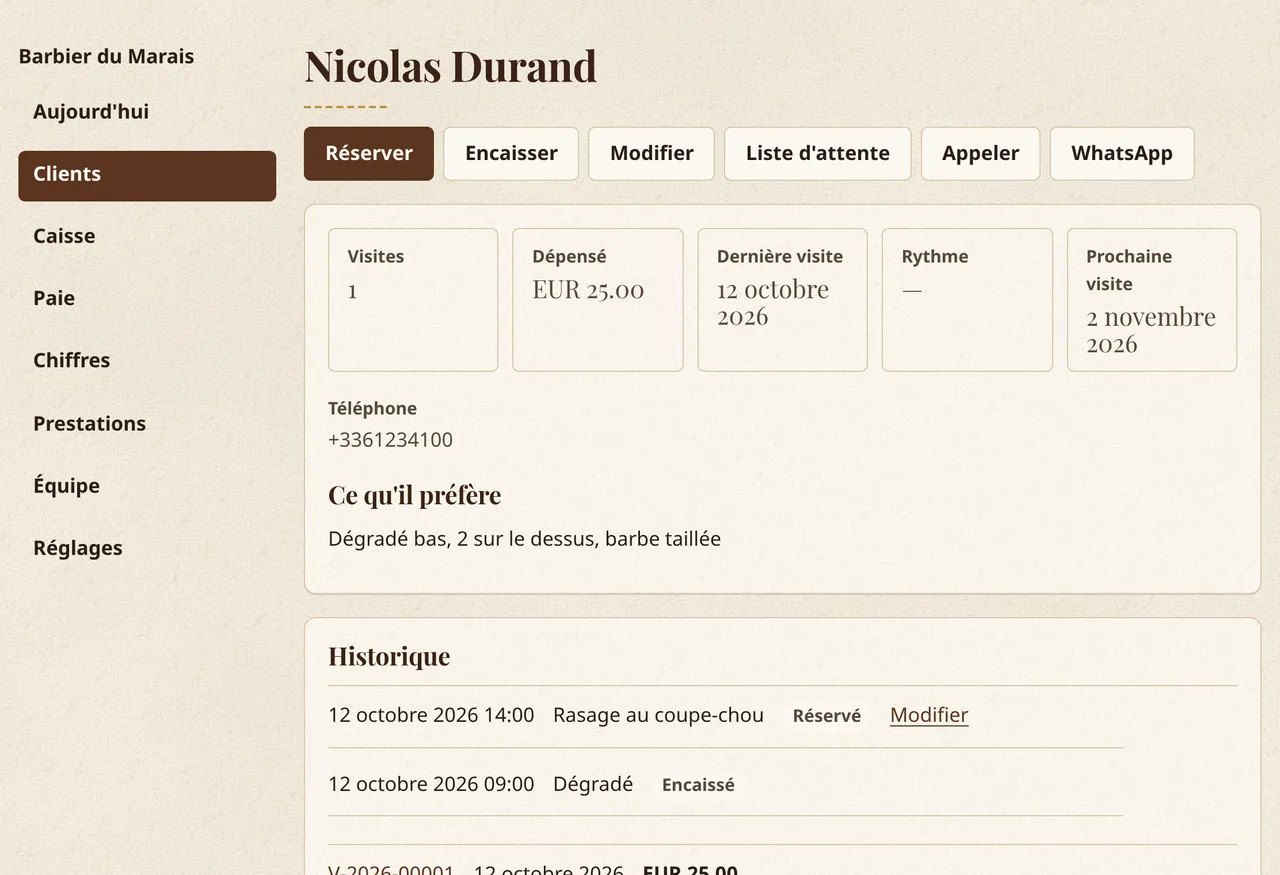Click the Modifier link for Rasage au coupe-chou
This screenshot has width=1280, height=875.
coord(929,715)
